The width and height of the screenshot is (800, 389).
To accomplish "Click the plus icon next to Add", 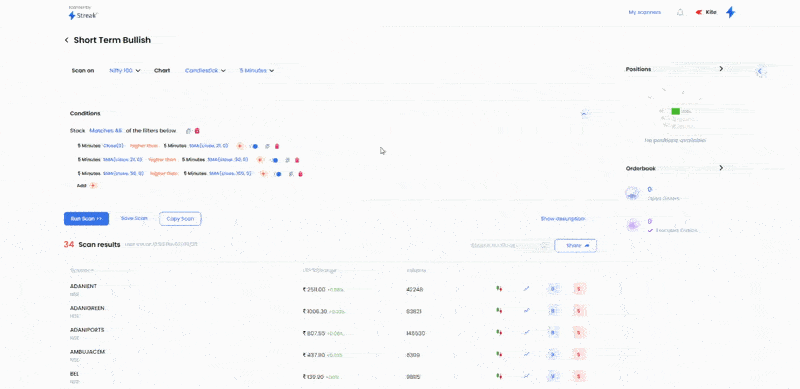I will click(93, 185).
